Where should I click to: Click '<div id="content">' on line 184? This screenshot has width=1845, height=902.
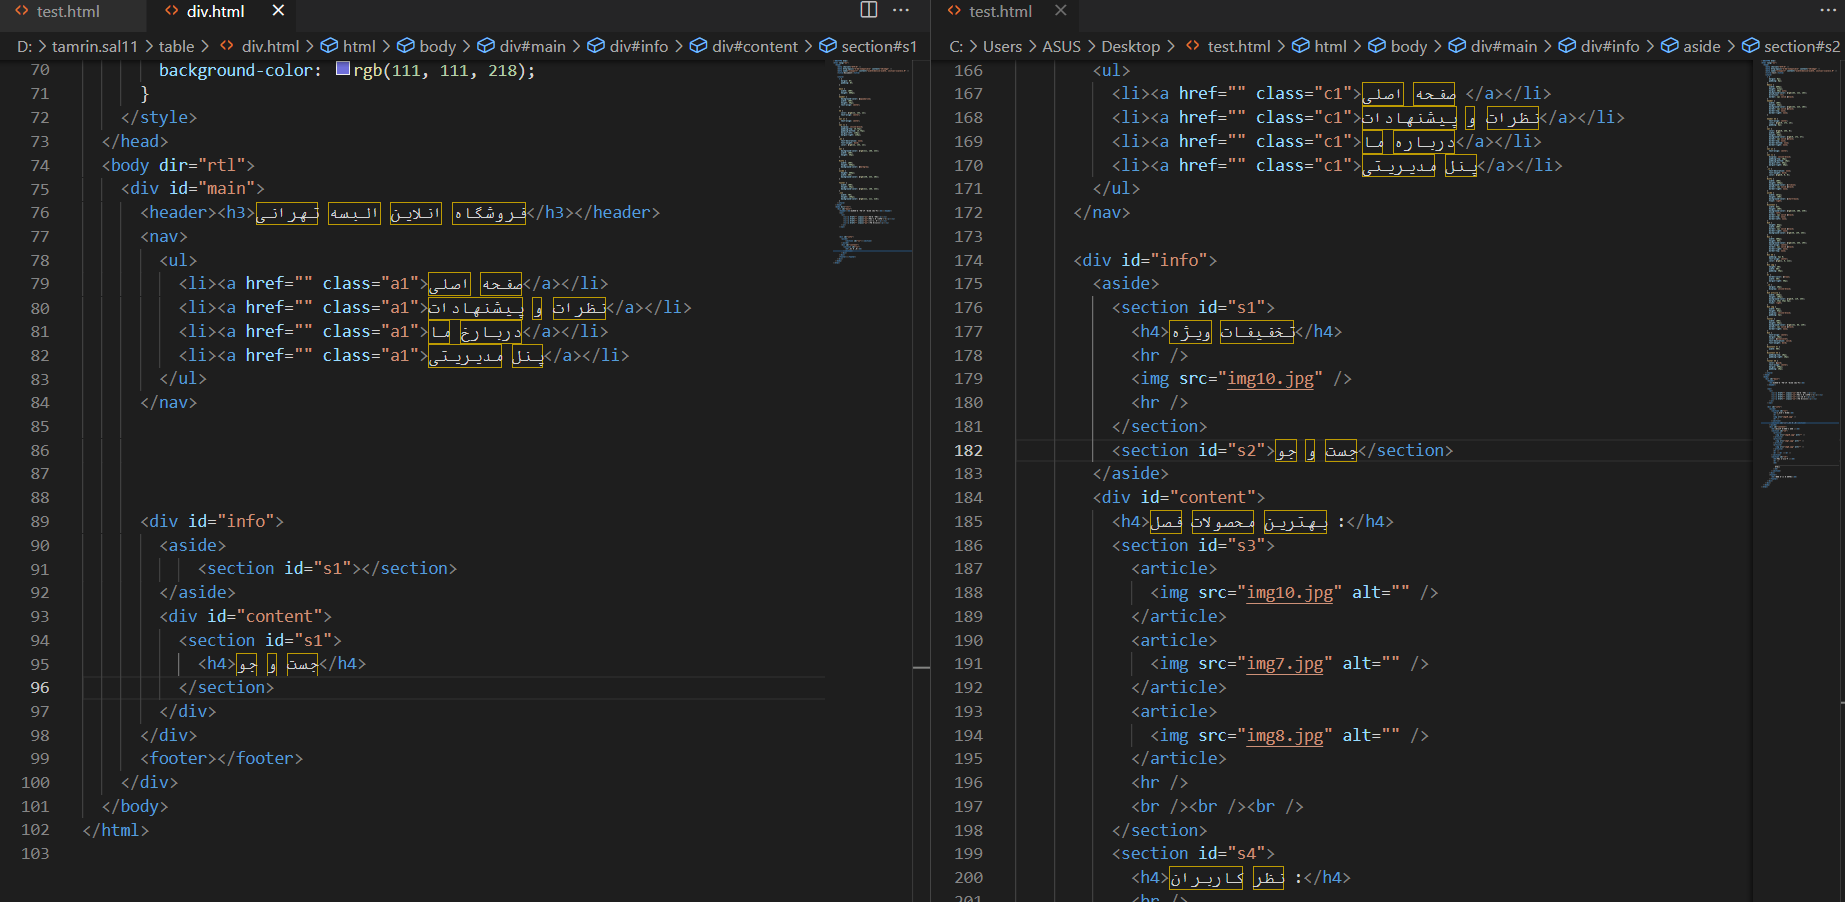pyautogui.click(x=1179, y=498)
